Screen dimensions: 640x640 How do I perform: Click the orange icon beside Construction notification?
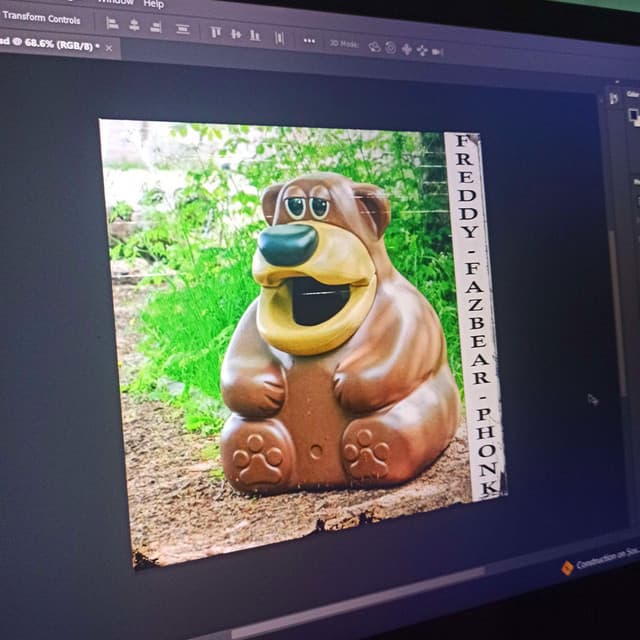tap(567, 568)
